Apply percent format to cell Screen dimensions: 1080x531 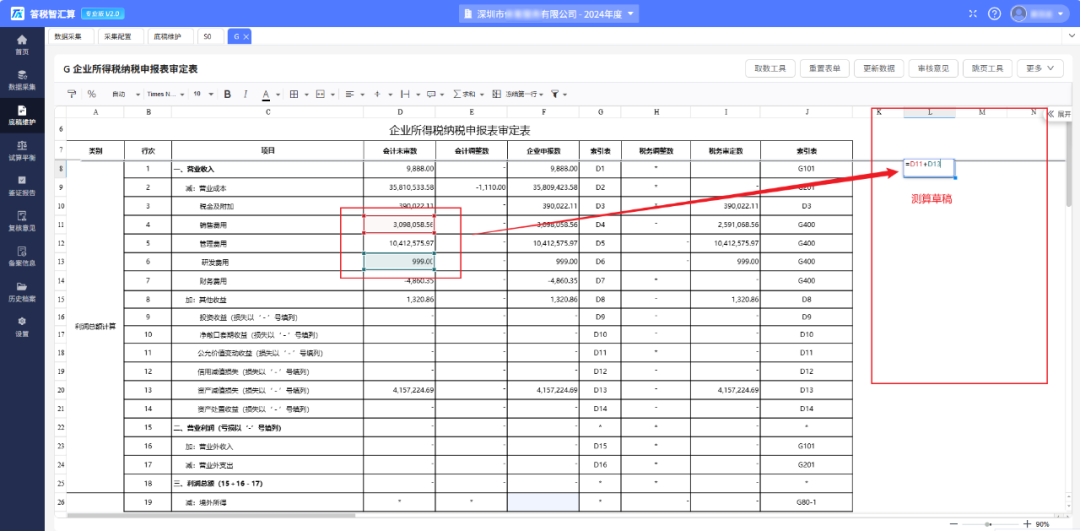point(92,94)
